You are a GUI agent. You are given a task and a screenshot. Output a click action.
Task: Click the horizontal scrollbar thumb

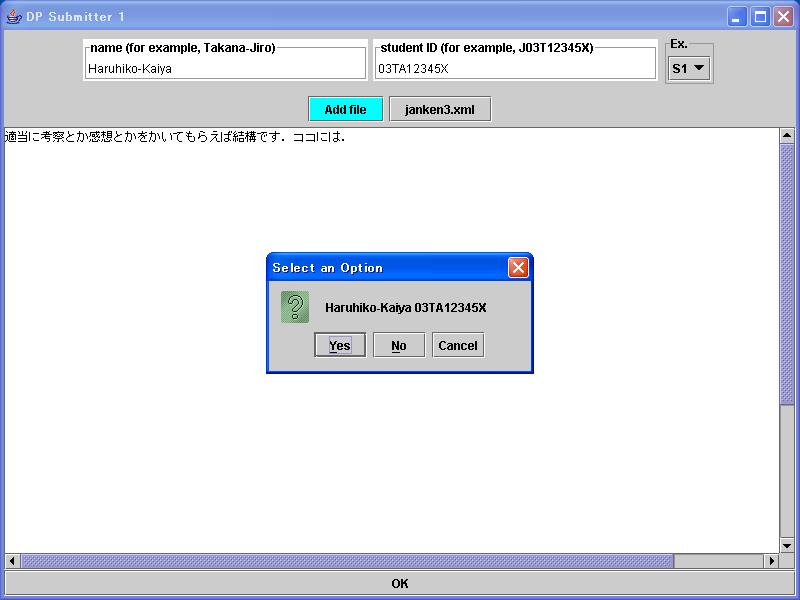[x=347, y=561]
